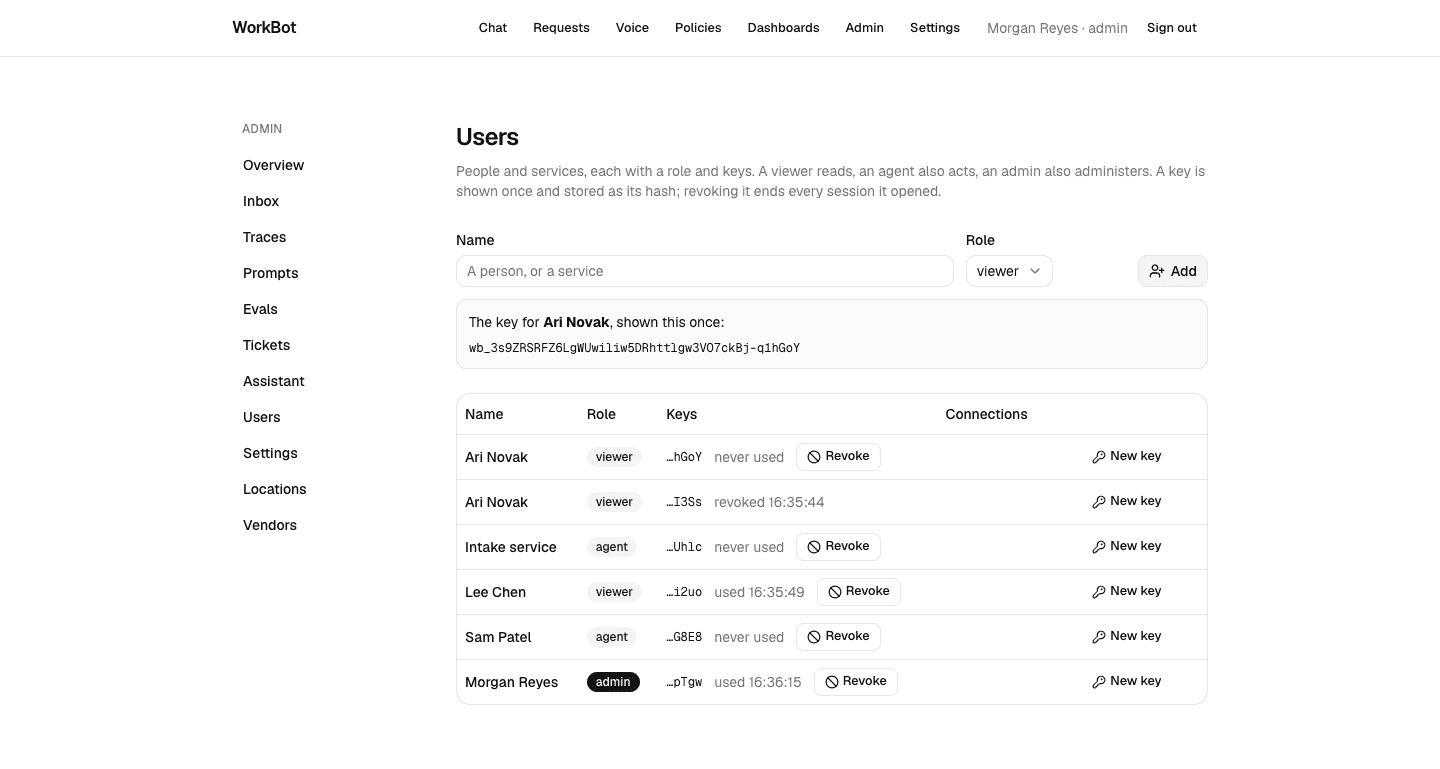Viewport: 1440px width, 769px height.
Task: Click the admin role badge for Morgan Reyes
Action: tap(613, 682)
